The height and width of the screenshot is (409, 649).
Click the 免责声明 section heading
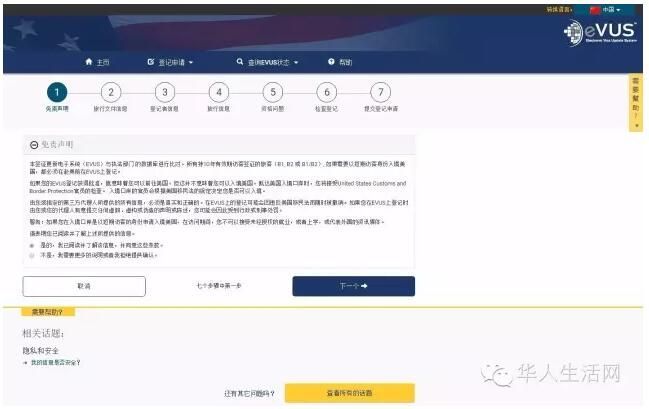(57, 144)
